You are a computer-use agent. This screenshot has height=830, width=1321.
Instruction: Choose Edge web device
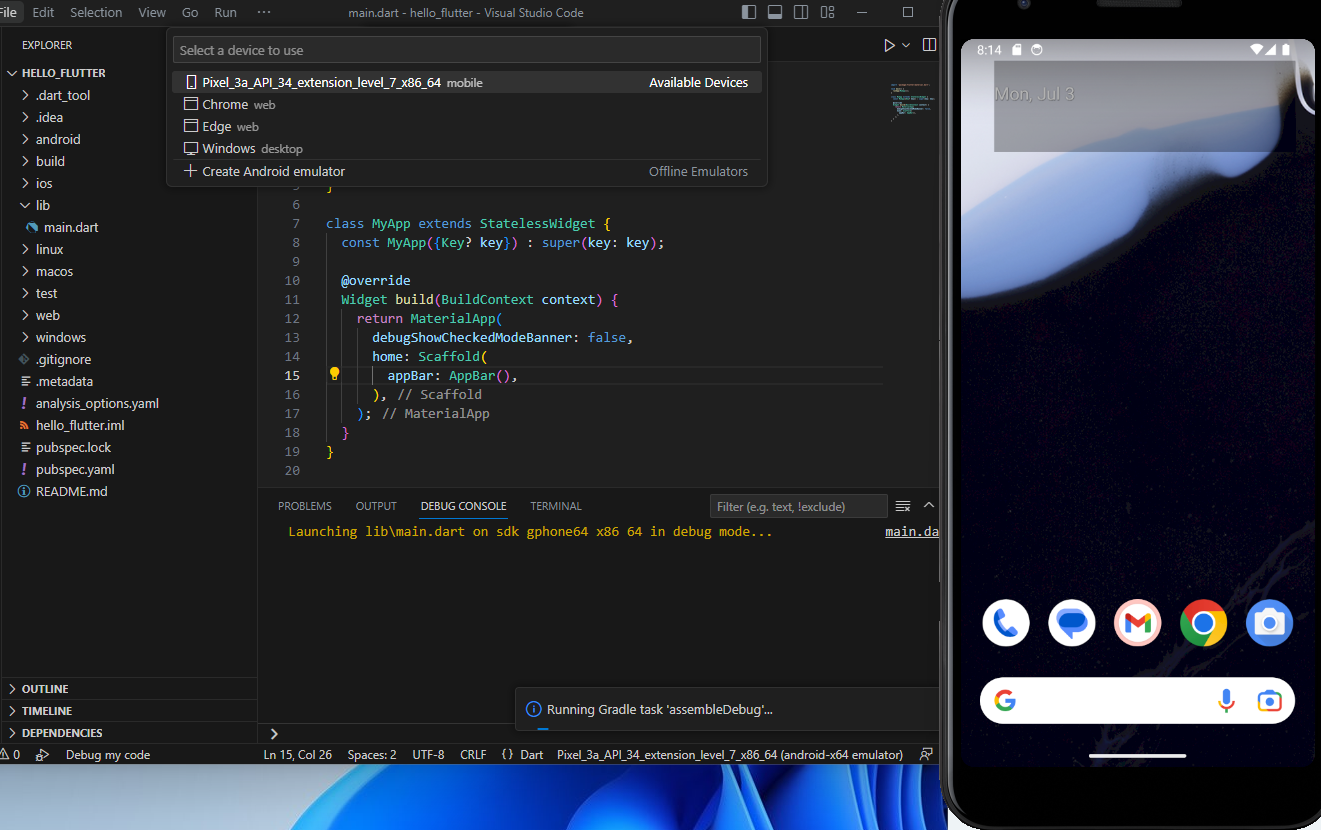(467, 126)
